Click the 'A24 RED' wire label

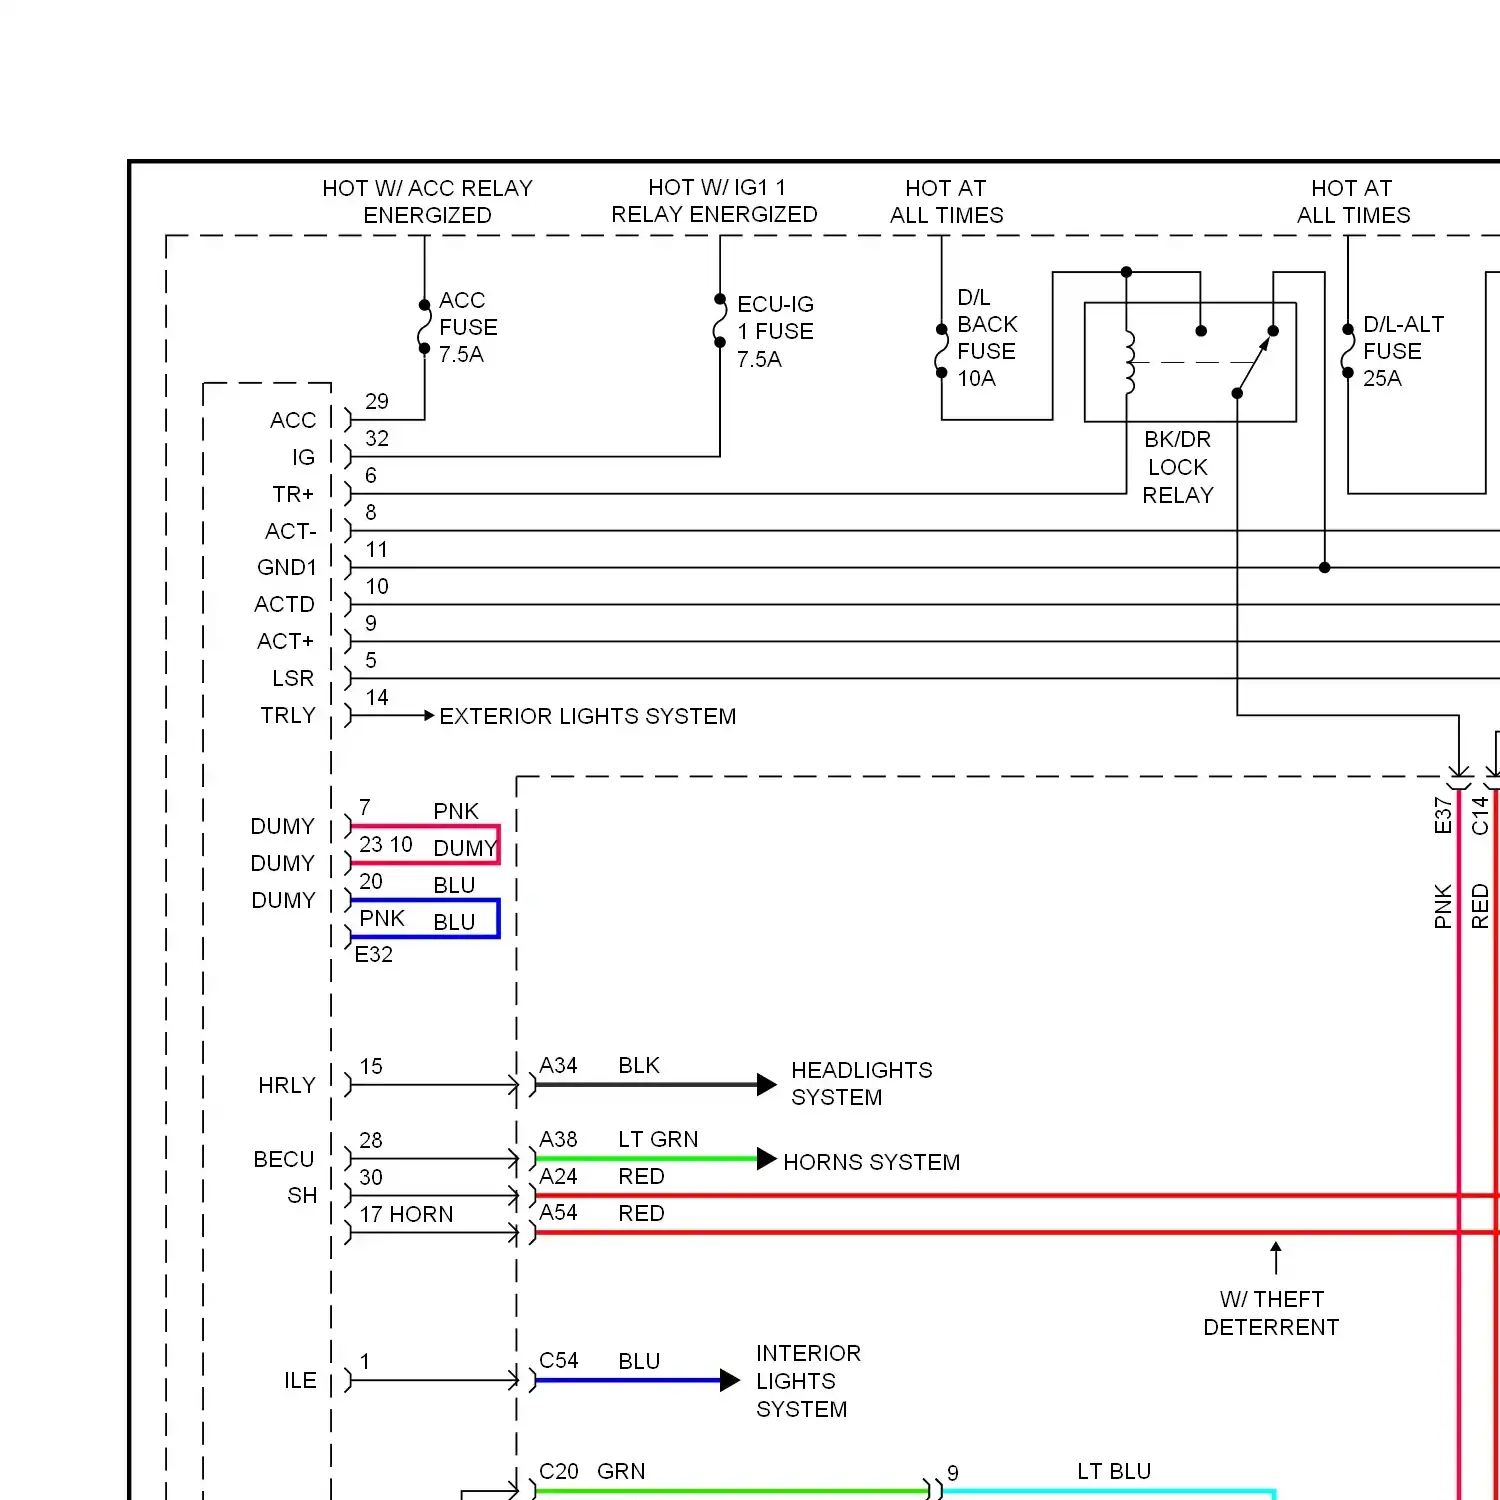point(601,1177)
